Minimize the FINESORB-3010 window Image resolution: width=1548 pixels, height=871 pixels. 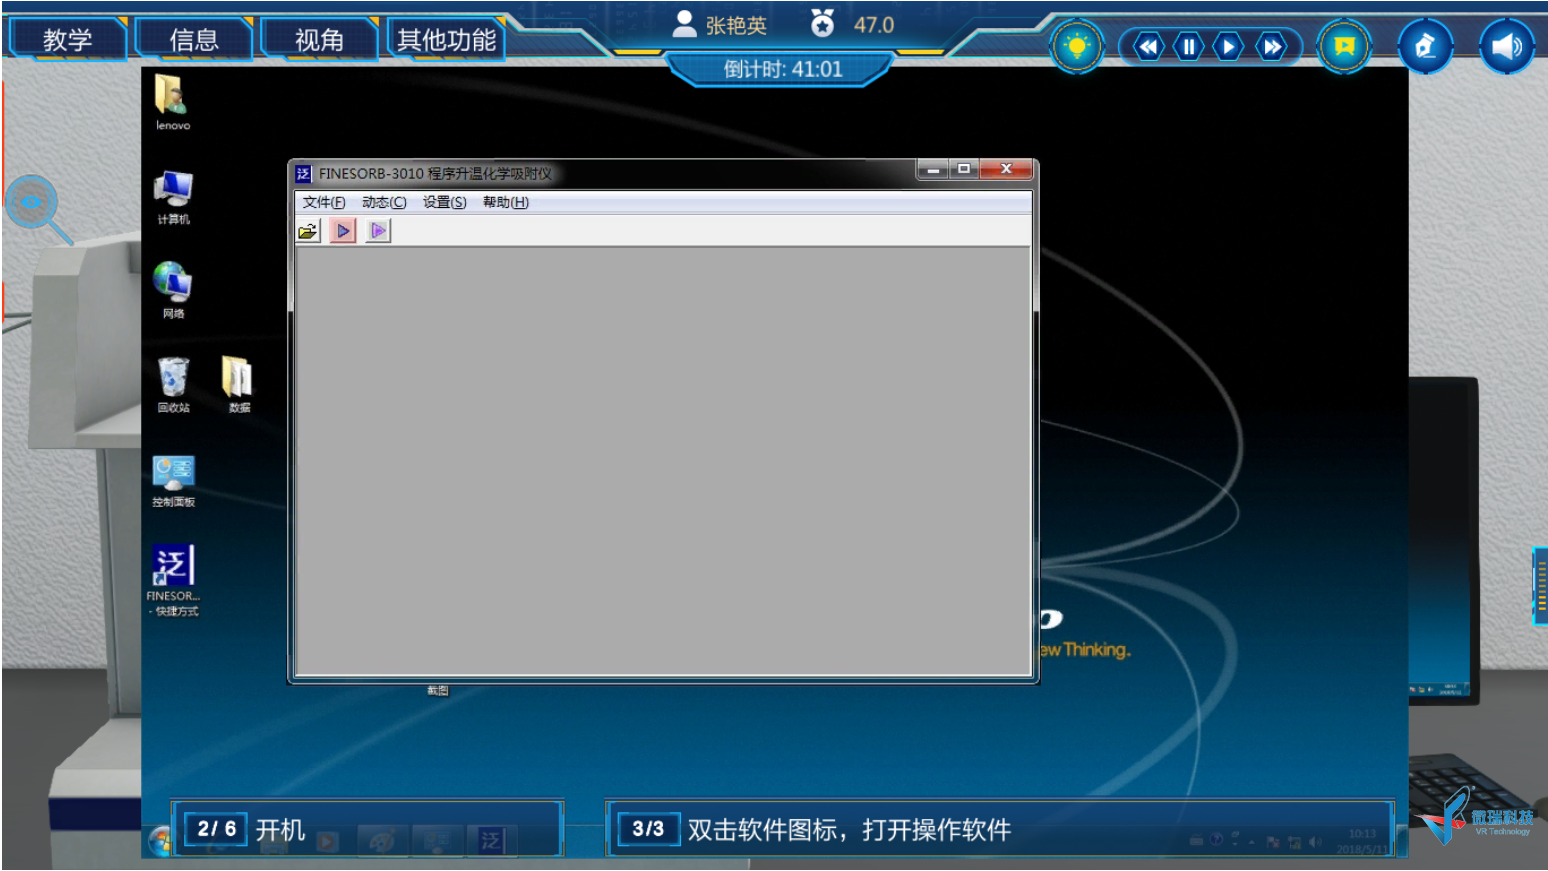[x=933, y=170]
